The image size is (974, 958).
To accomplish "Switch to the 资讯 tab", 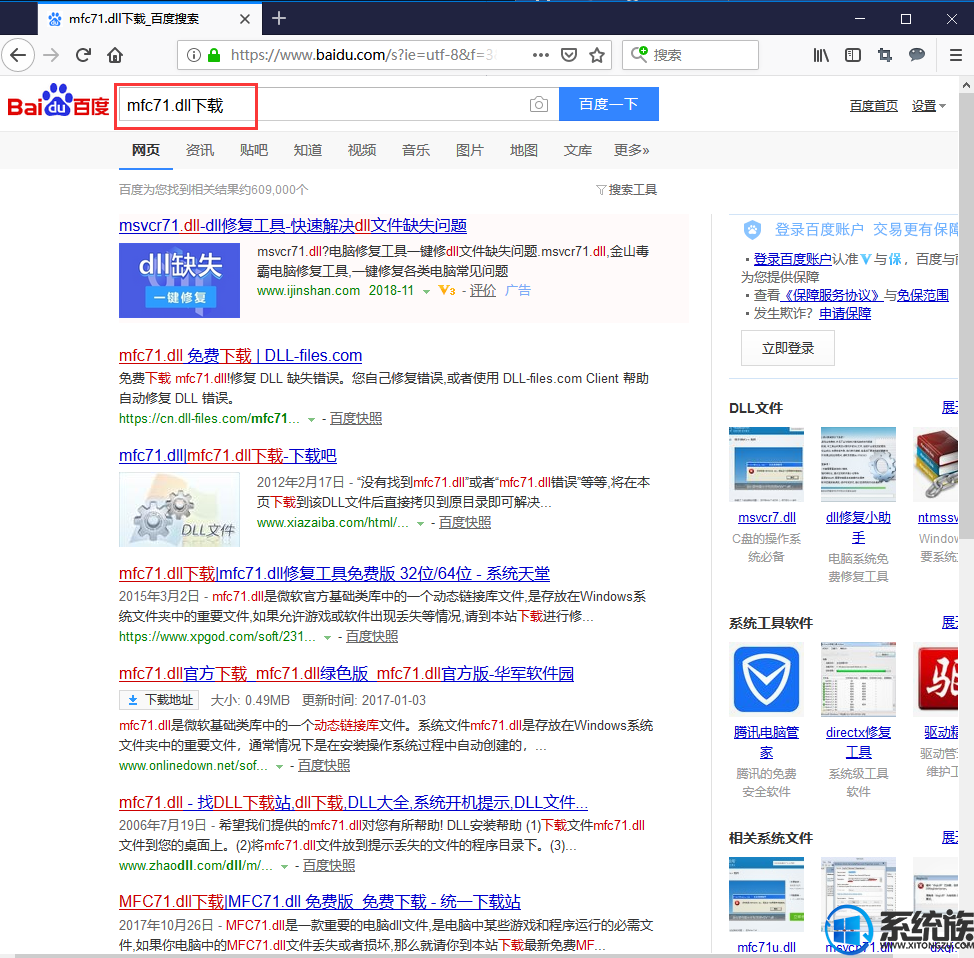I will coord(200,150).
